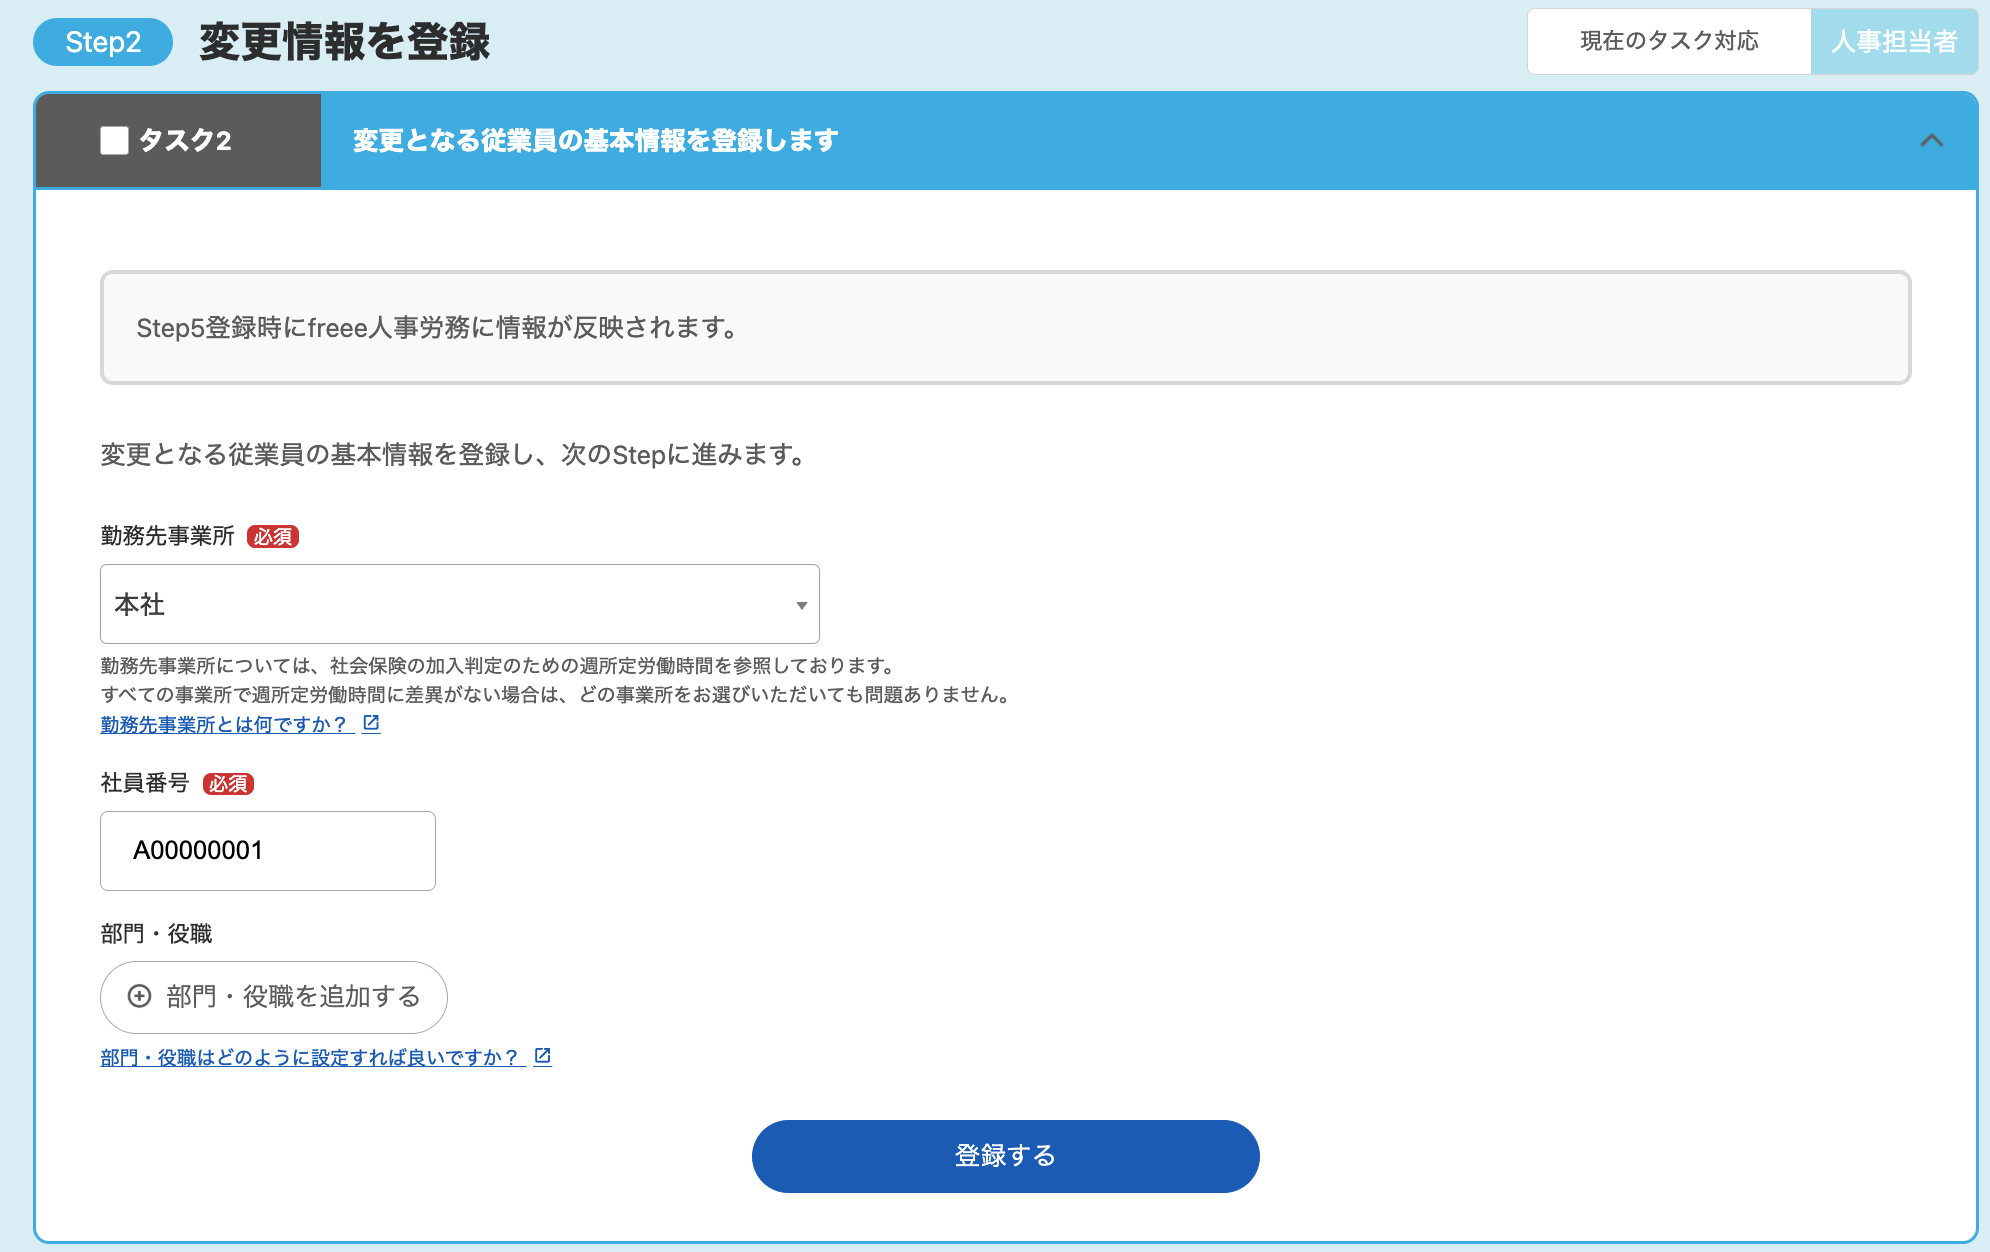Click the 変更情報を登録 heading
Viewport: 1990px width, 1252px height.
point(345,42)
